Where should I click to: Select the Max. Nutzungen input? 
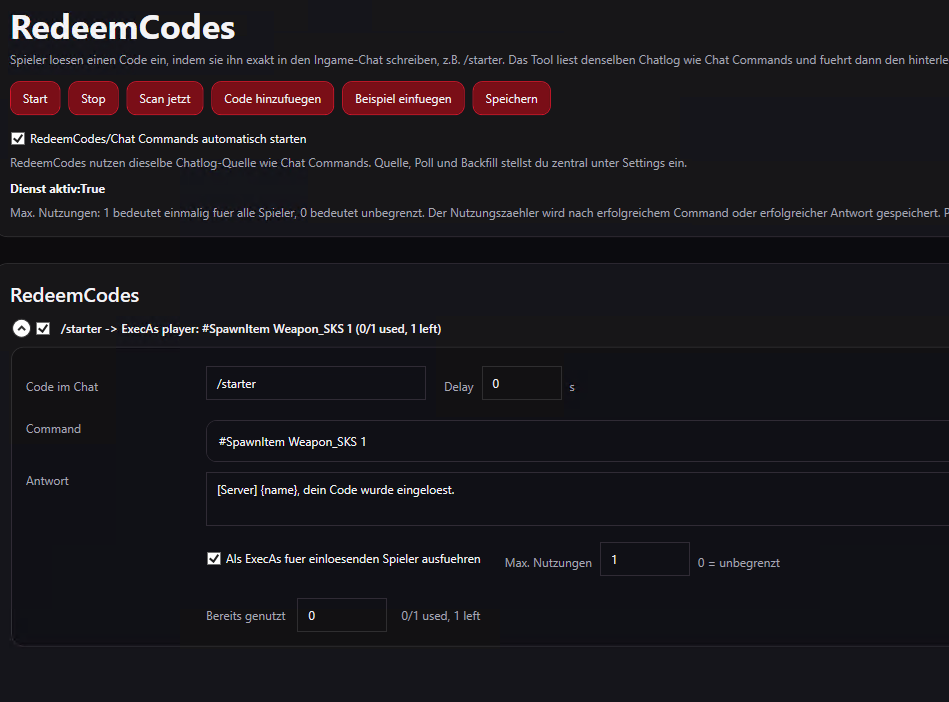pos(645,559)
